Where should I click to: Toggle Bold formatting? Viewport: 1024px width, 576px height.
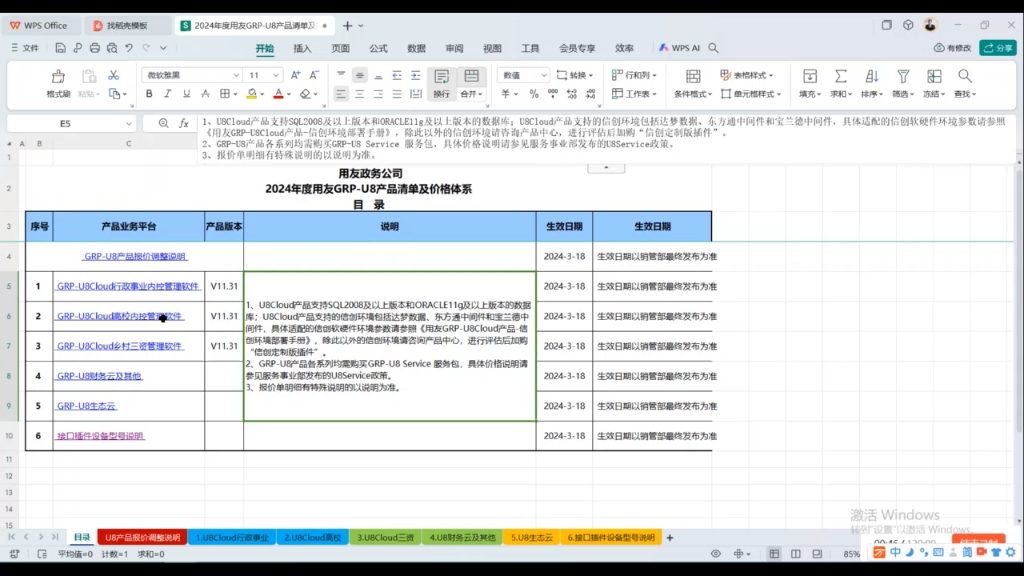[149, 94]
